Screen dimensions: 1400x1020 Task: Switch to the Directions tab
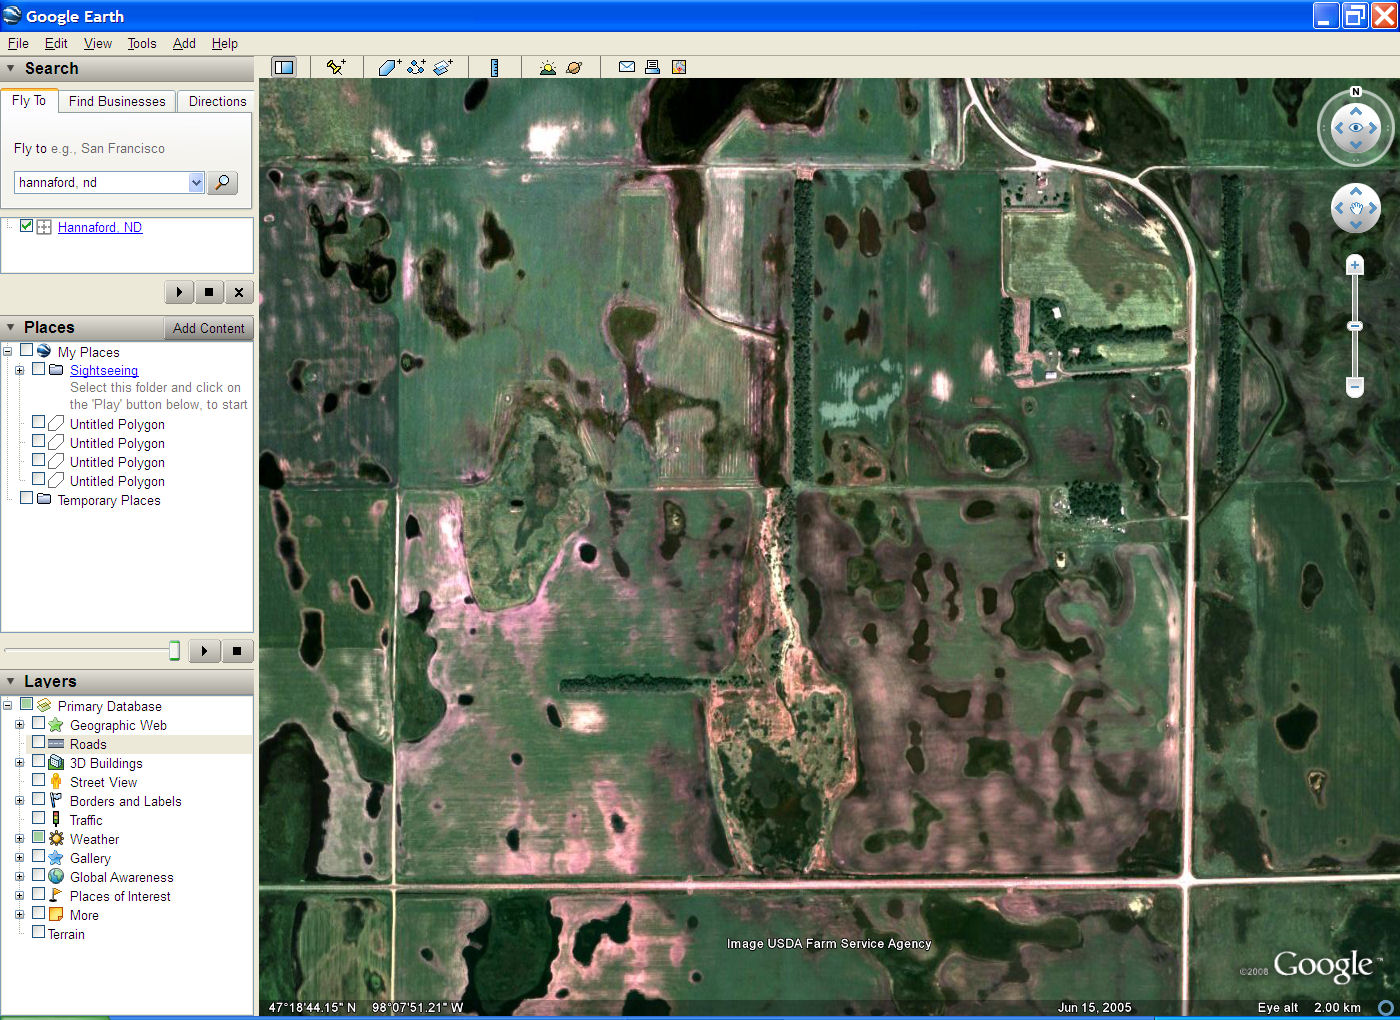point(217,101)
